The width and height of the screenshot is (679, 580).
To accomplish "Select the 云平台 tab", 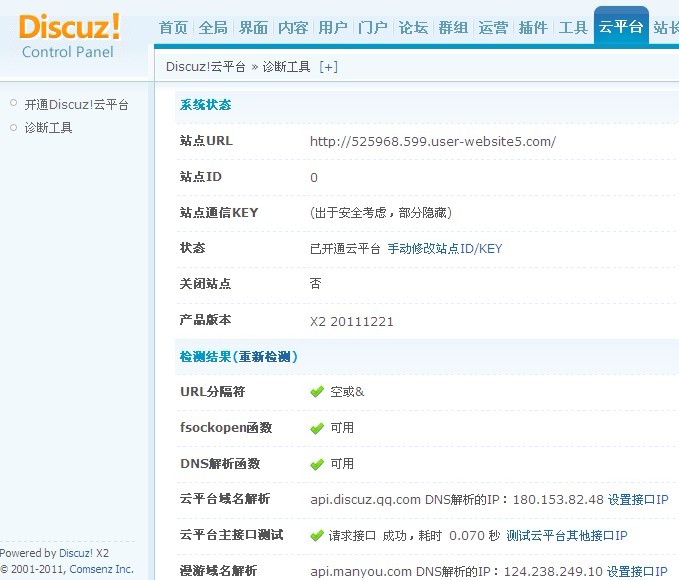I will [621, 26].
